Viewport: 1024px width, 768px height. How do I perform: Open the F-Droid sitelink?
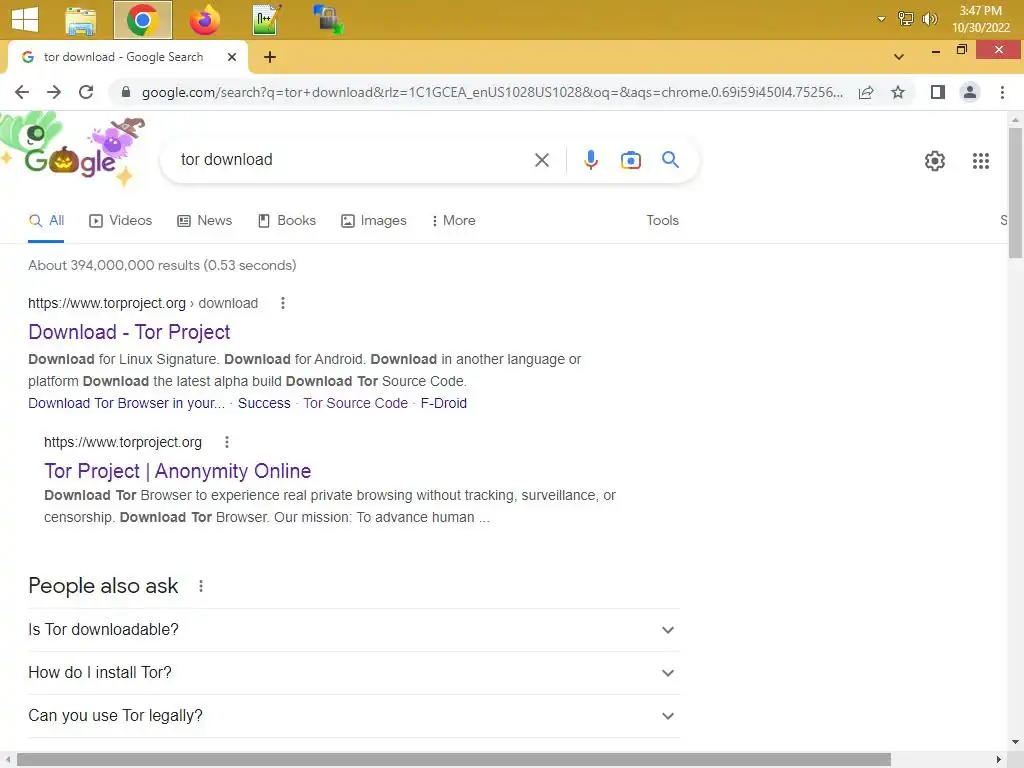click(x=443, y=404)
